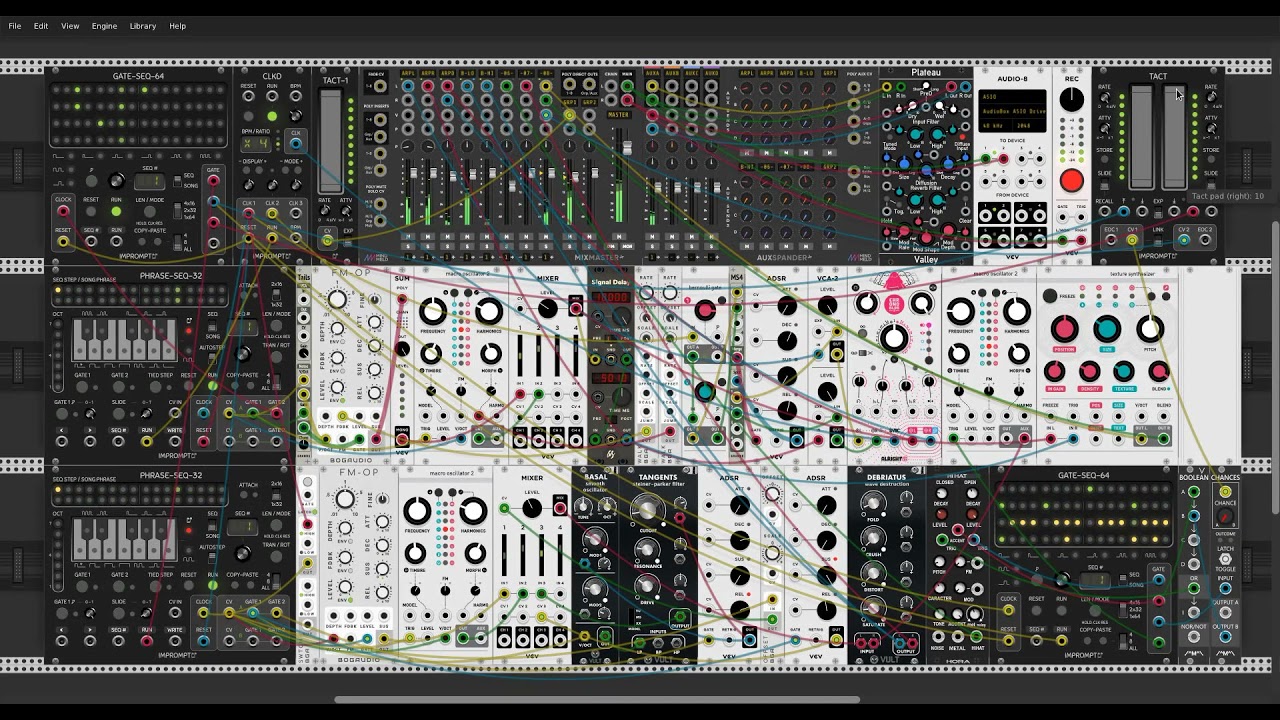Click the pink POSITION knob on texture synthesizer
1280x720 pixels.
(1064, 330)
